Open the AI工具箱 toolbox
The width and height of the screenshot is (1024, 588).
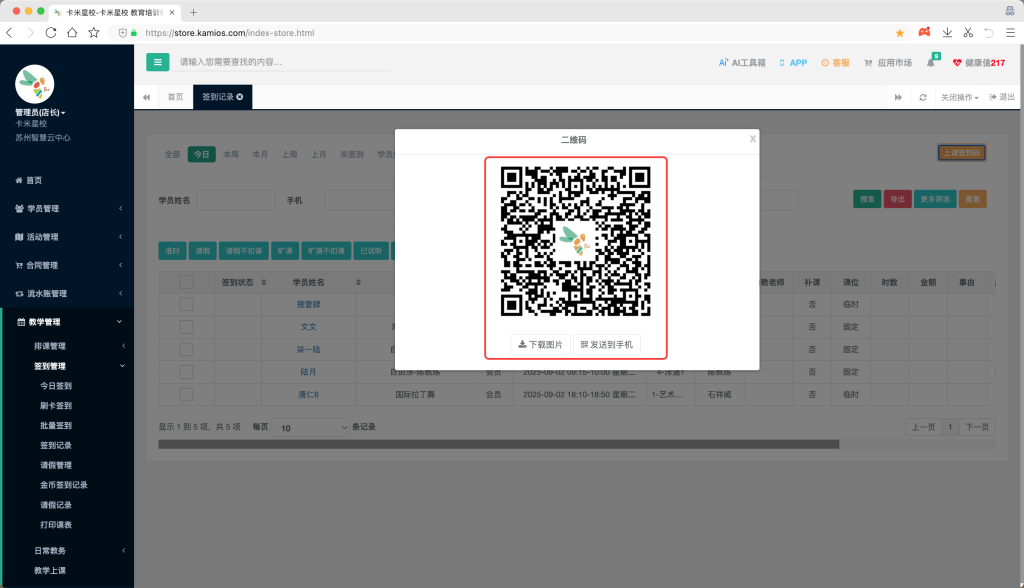coord(742,63)
